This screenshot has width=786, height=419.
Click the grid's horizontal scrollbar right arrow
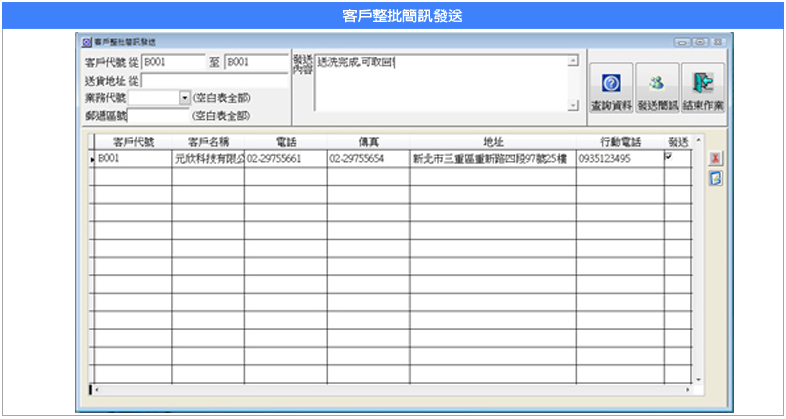tap(688, 389)
